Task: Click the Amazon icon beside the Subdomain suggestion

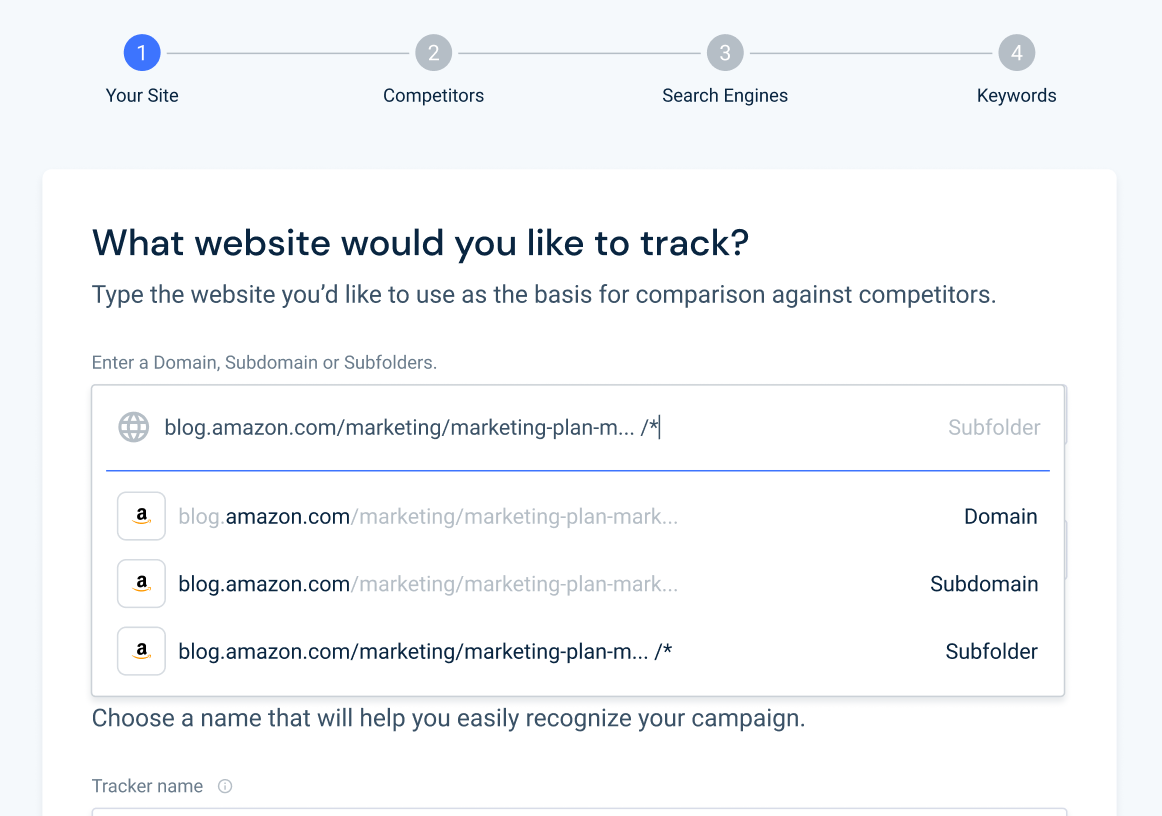Action: tap(141, 583)
